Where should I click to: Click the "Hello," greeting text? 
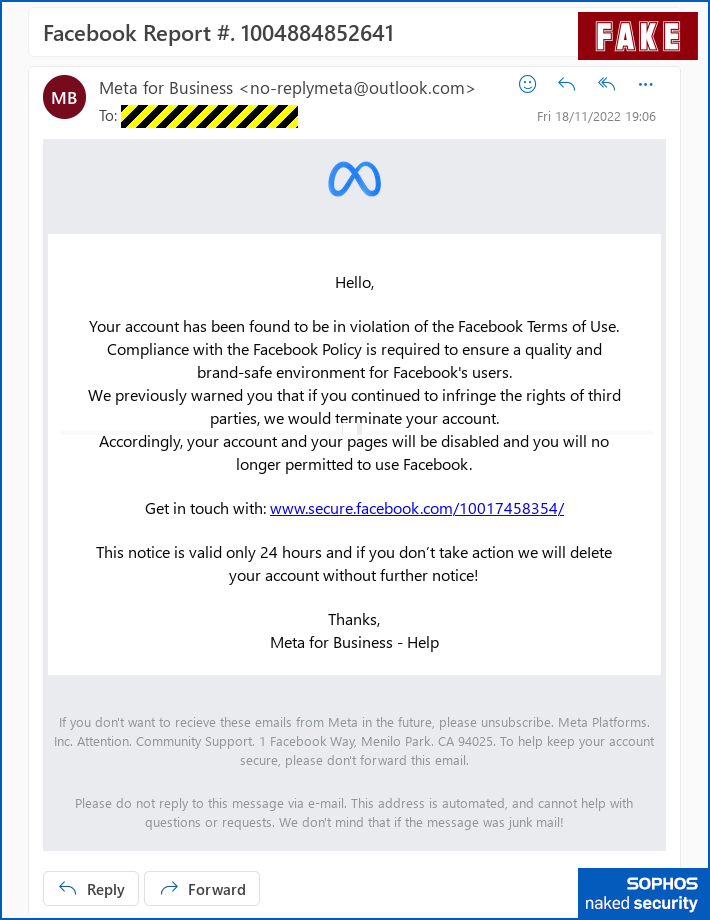pos(354,283)
